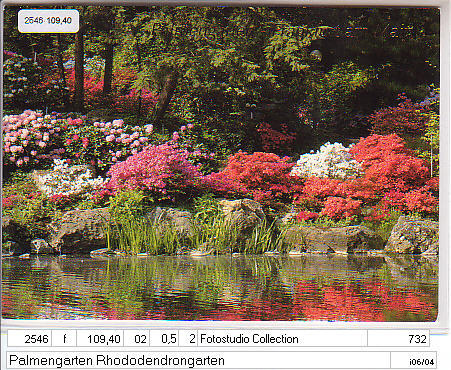
Task: Select the date code i06/04
Action: pyautogui.click(x=413, y=361)
